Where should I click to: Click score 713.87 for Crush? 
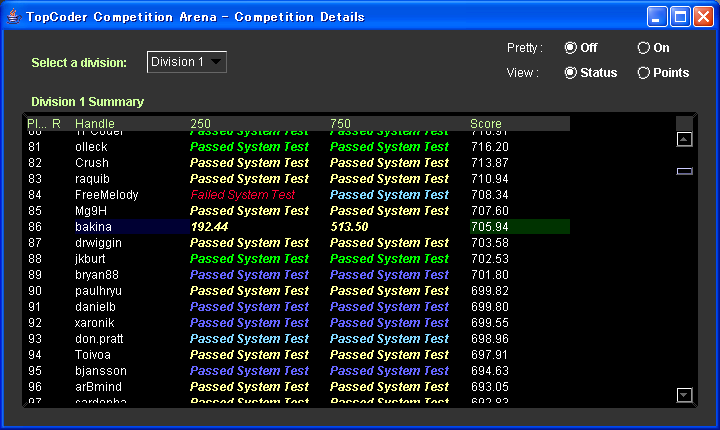(489, 163)
